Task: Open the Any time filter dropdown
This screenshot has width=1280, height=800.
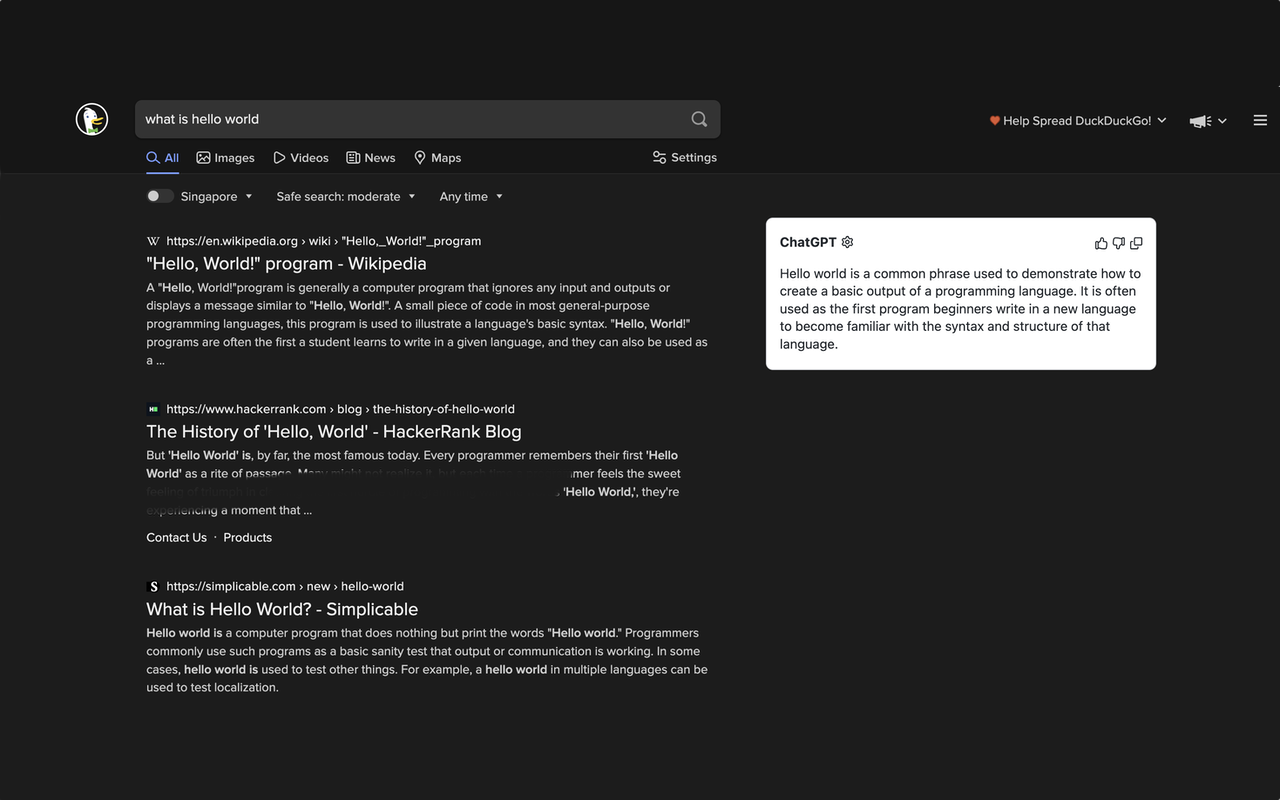Action: pos(471,197)
